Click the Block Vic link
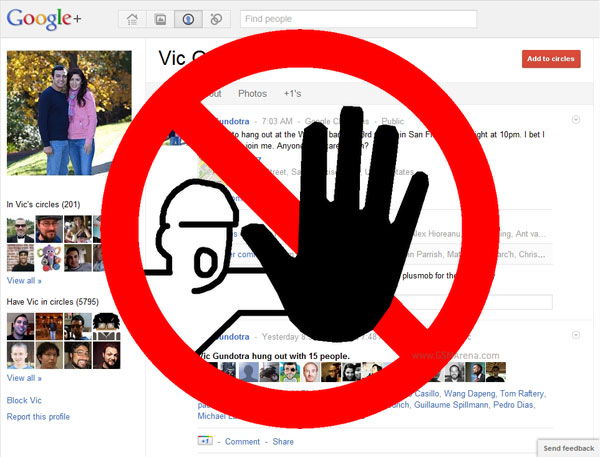The image size is (600, 457). (x=24, y=400)
